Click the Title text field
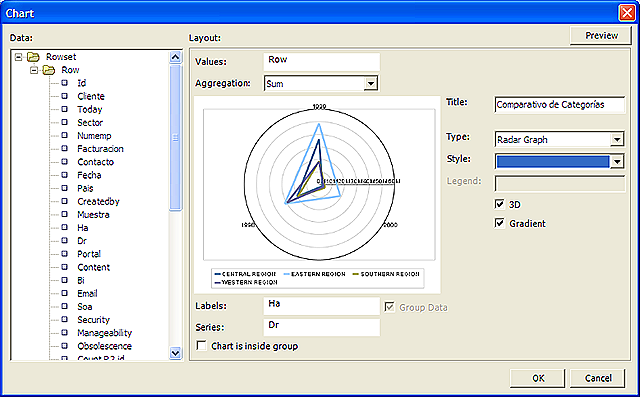Viewport: 640px width, 397px height. pos(560,105)
